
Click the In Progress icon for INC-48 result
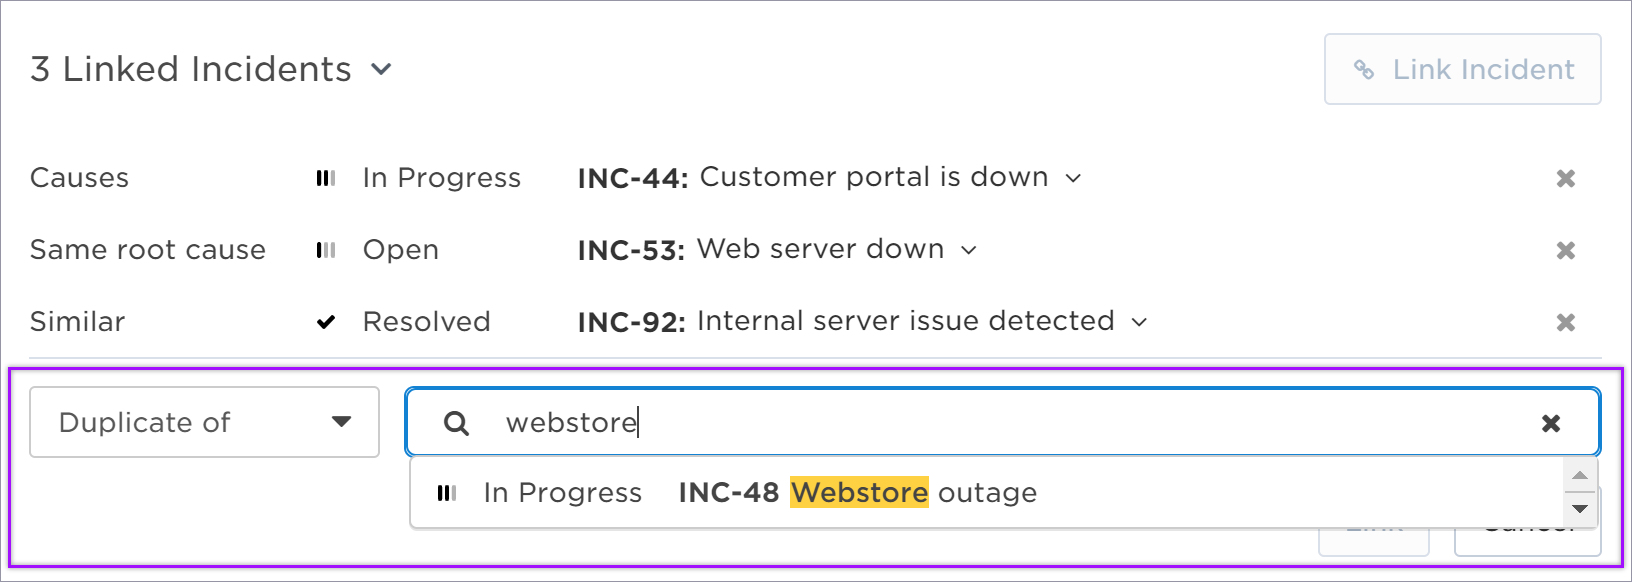click(x=447, y=493)
